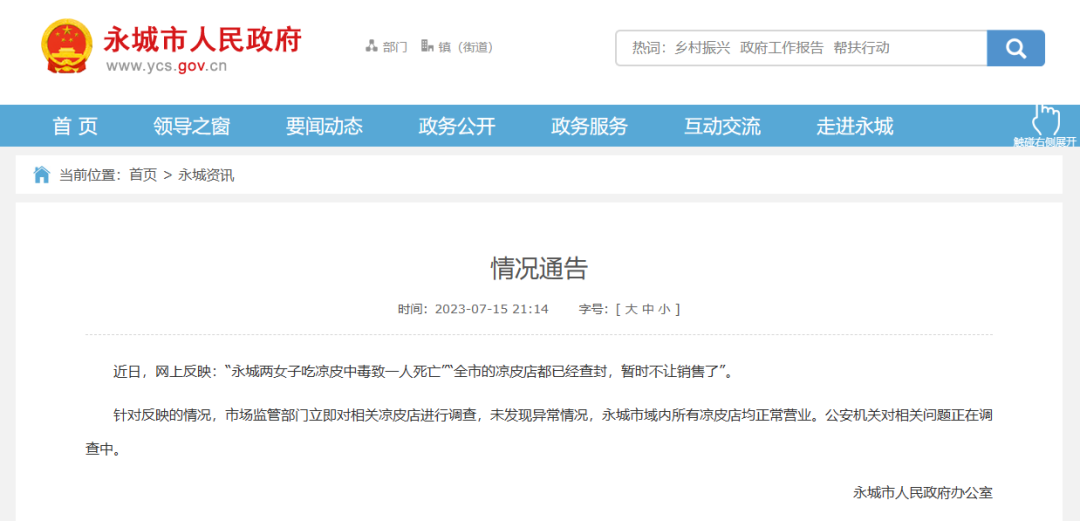
Task: Click the 帮扶行动 hot word
Action: 861,48
